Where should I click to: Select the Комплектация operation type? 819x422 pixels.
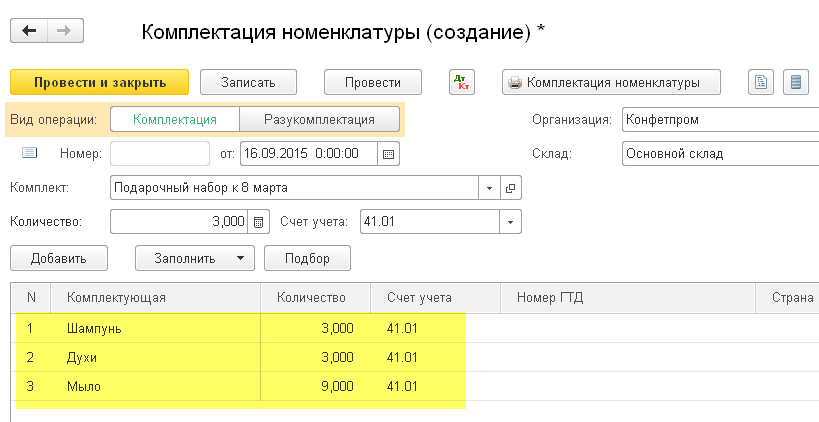click(x=175, y=119)
